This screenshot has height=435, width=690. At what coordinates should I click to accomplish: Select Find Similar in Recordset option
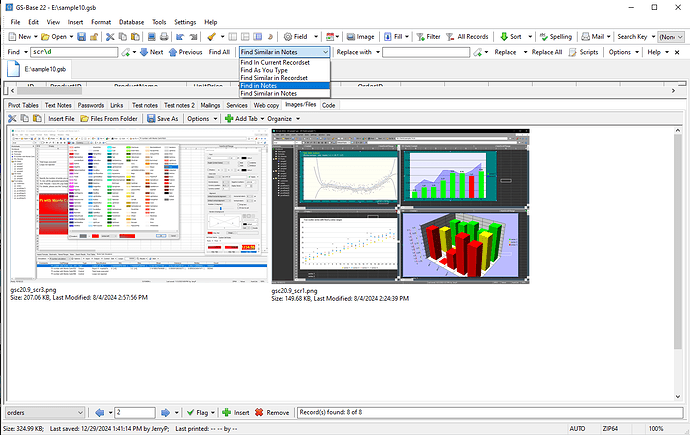(x=285, y=78)
